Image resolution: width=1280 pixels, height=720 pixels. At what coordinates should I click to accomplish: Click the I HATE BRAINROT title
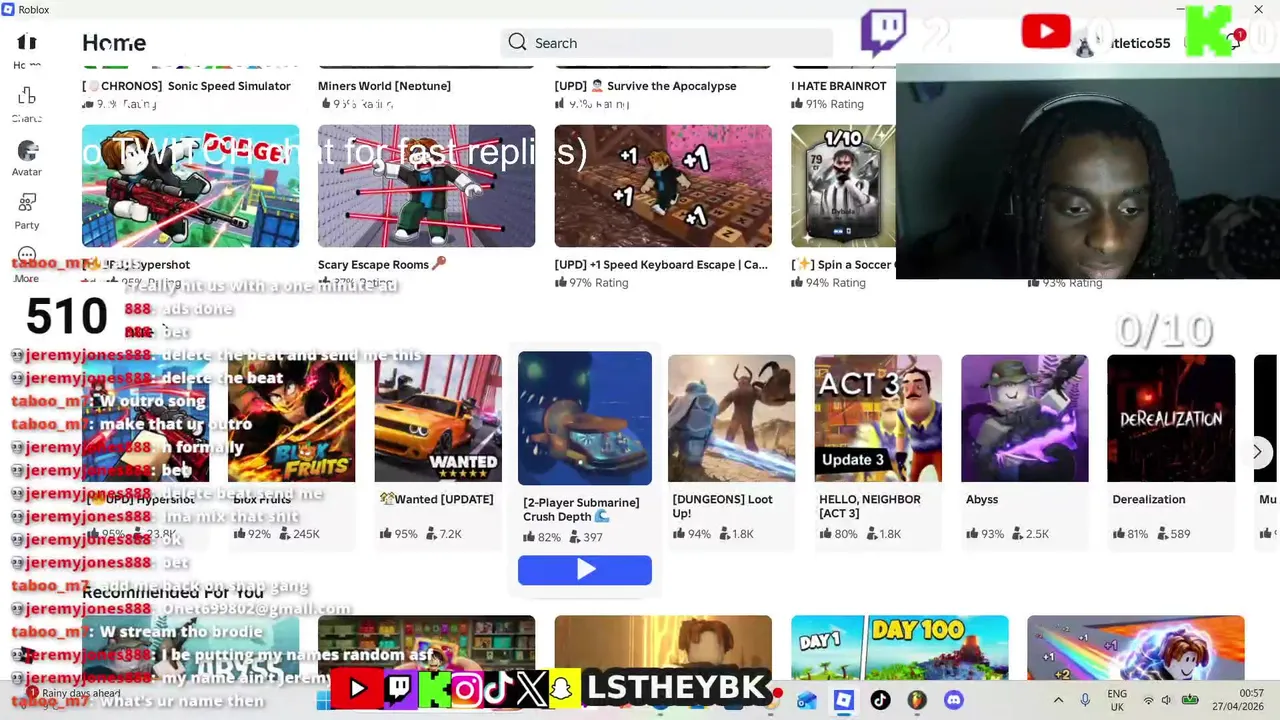pyautogui.click(x=839, y=86)
